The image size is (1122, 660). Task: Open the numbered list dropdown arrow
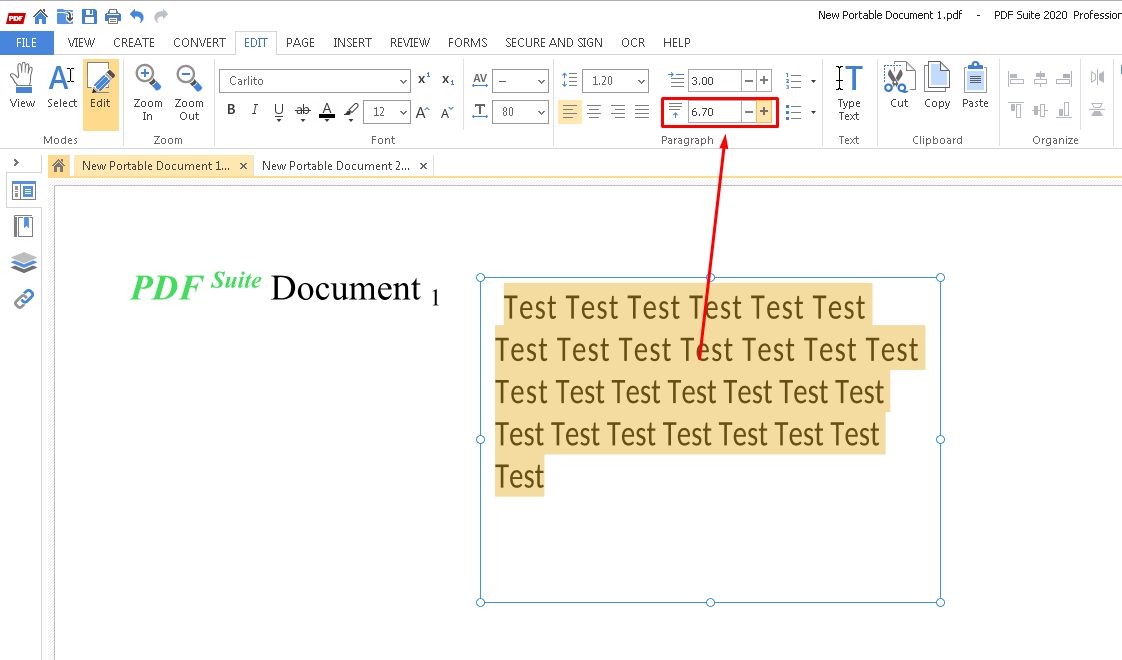pos(814,82)
